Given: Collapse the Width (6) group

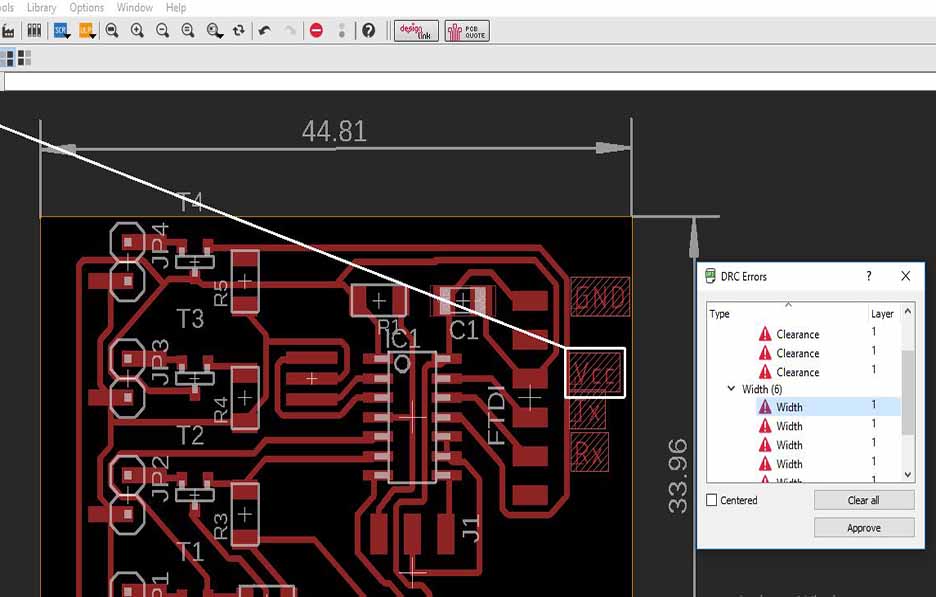Looking at the screenshot, I should click(x=731, y=389).
